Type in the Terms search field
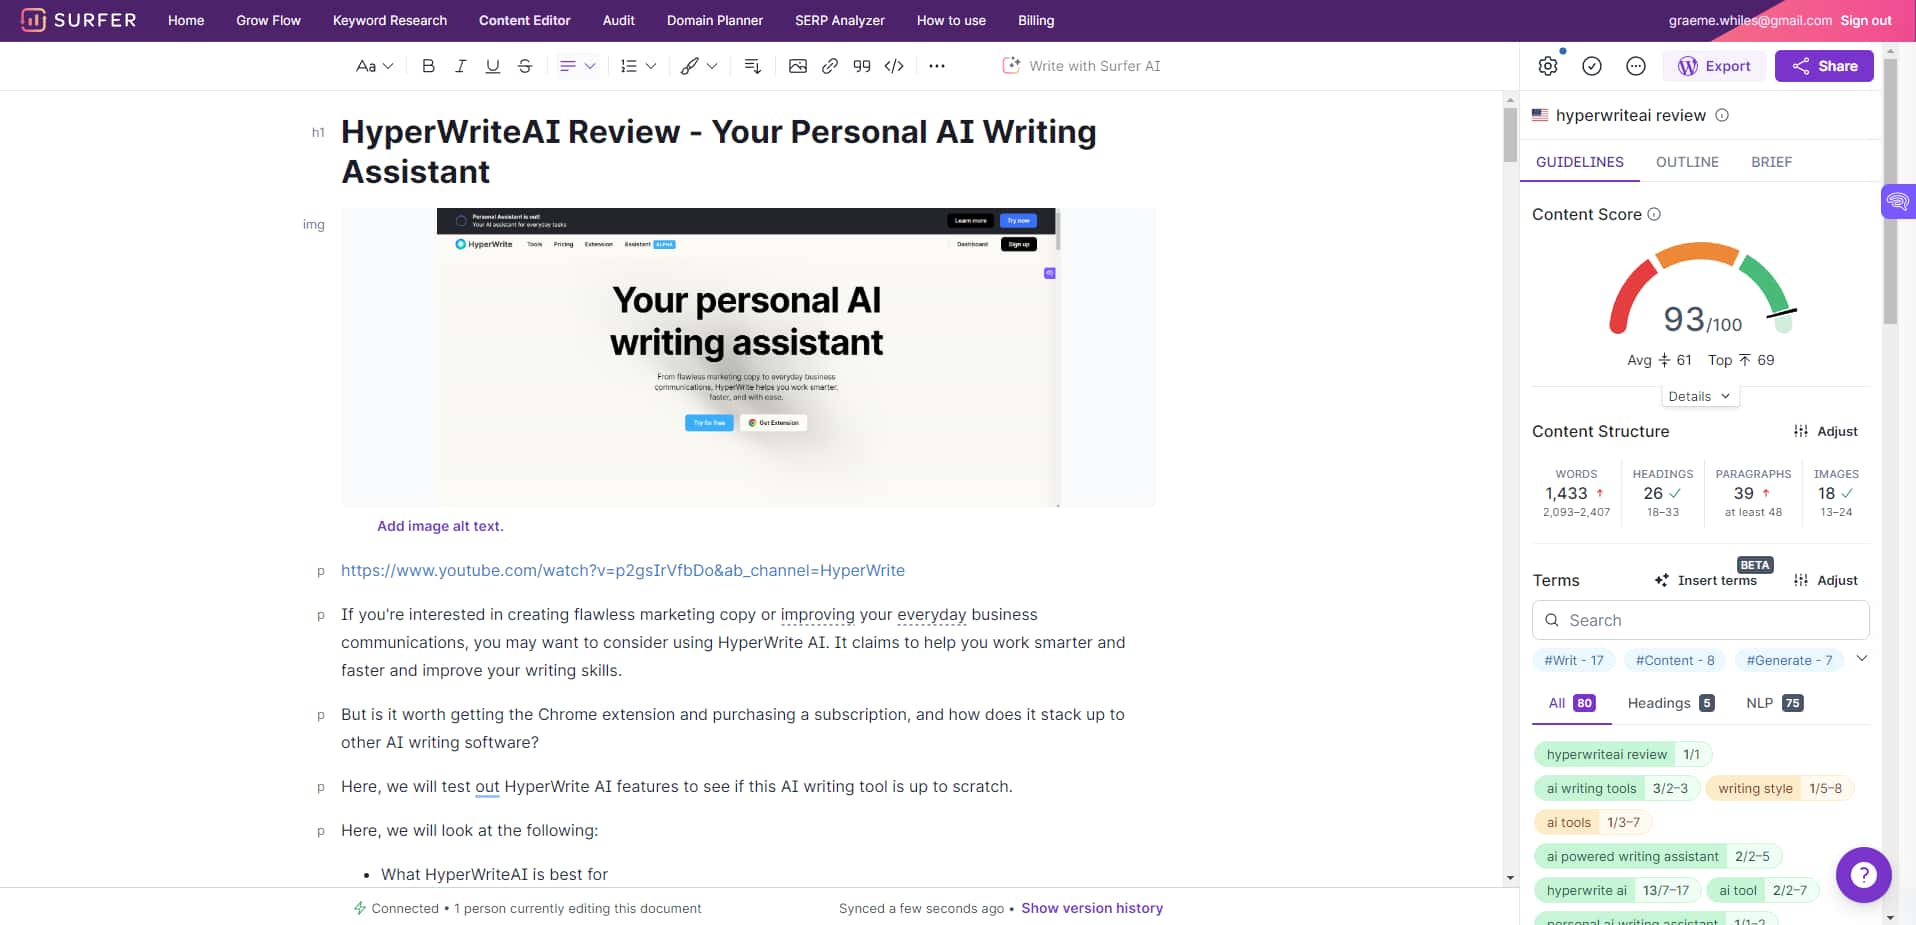 click(1699, 620)
